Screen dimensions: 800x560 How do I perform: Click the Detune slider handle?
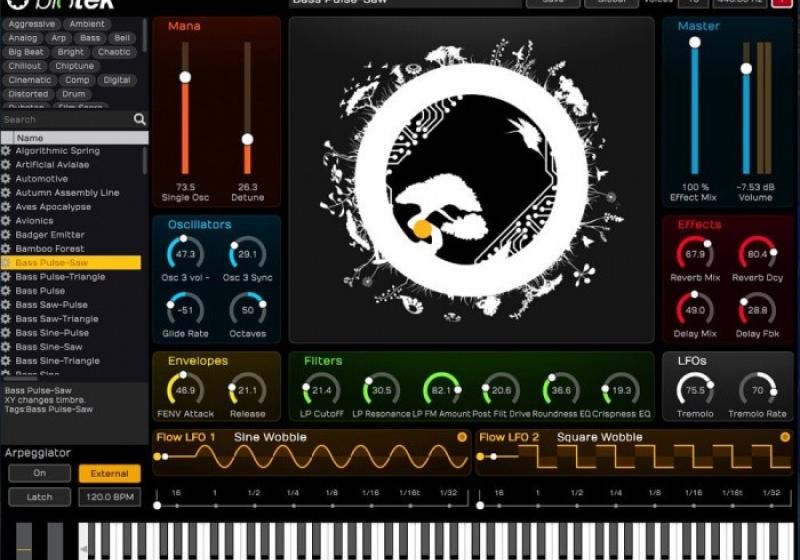coord(247,139)
